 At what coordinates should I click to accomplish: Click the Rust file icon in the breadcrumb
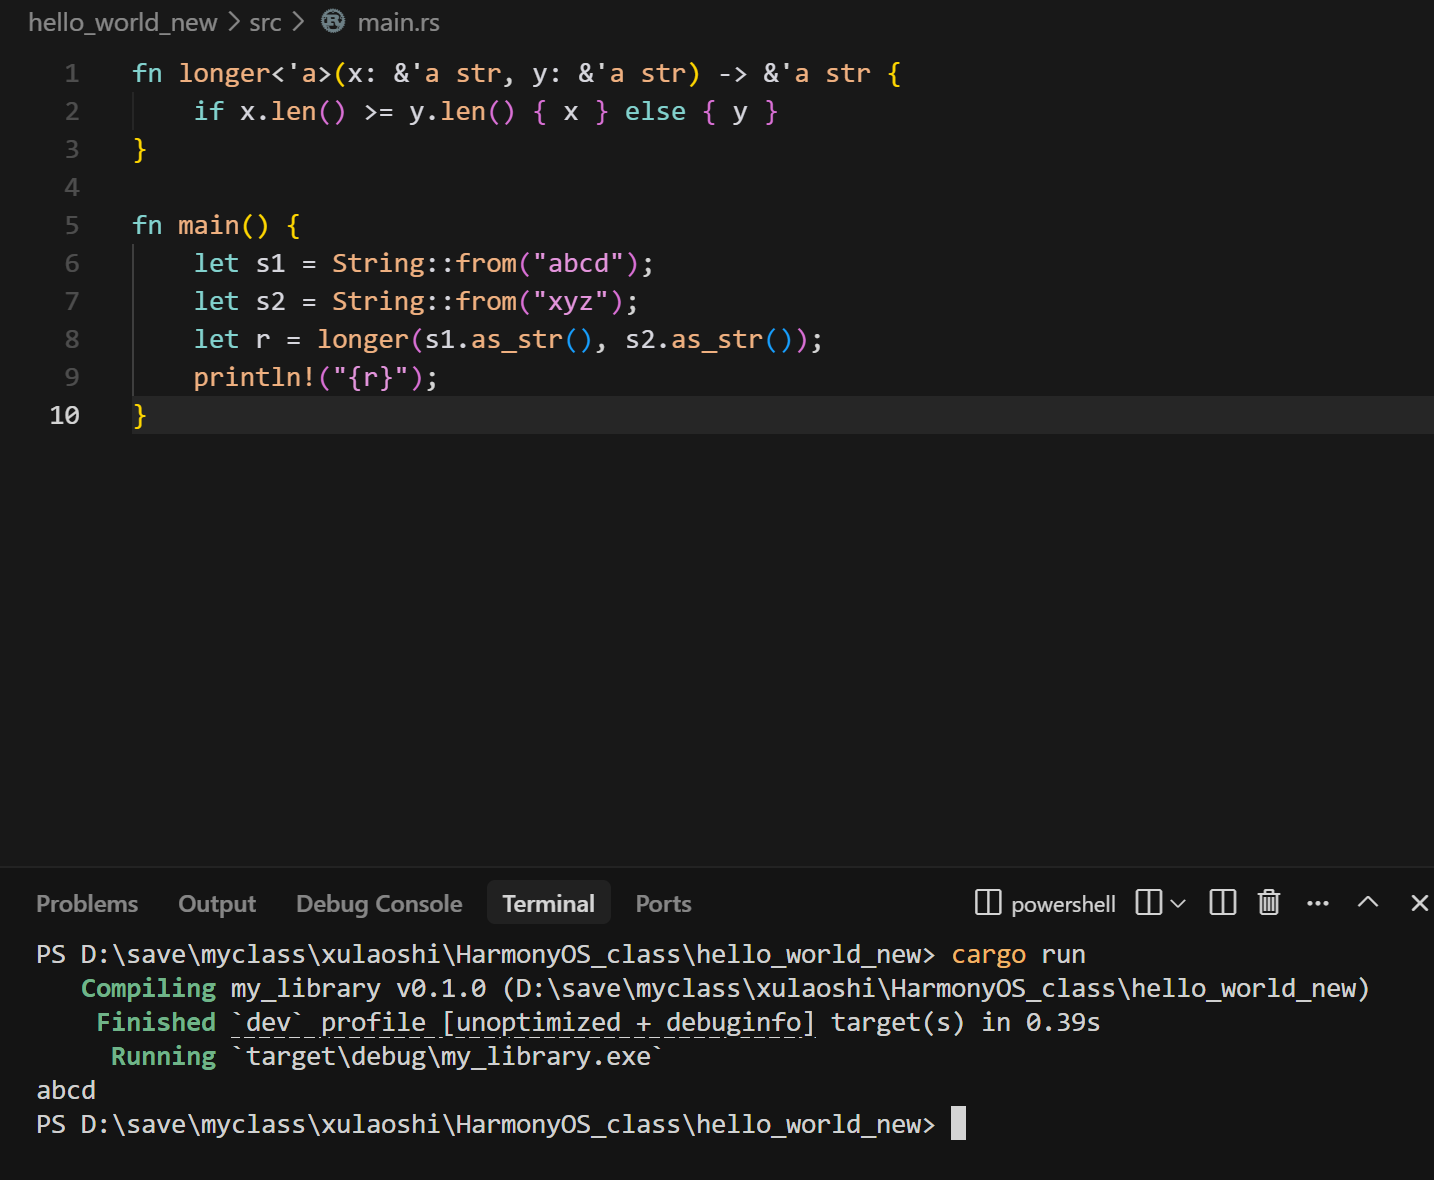click(x=333, y=21)
